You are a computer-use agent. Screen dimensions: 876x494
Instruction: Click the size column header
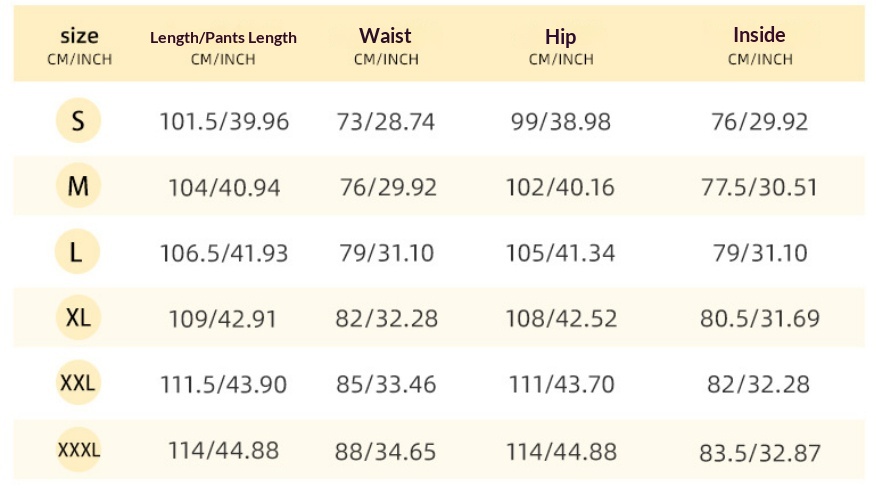pos(79,45)
